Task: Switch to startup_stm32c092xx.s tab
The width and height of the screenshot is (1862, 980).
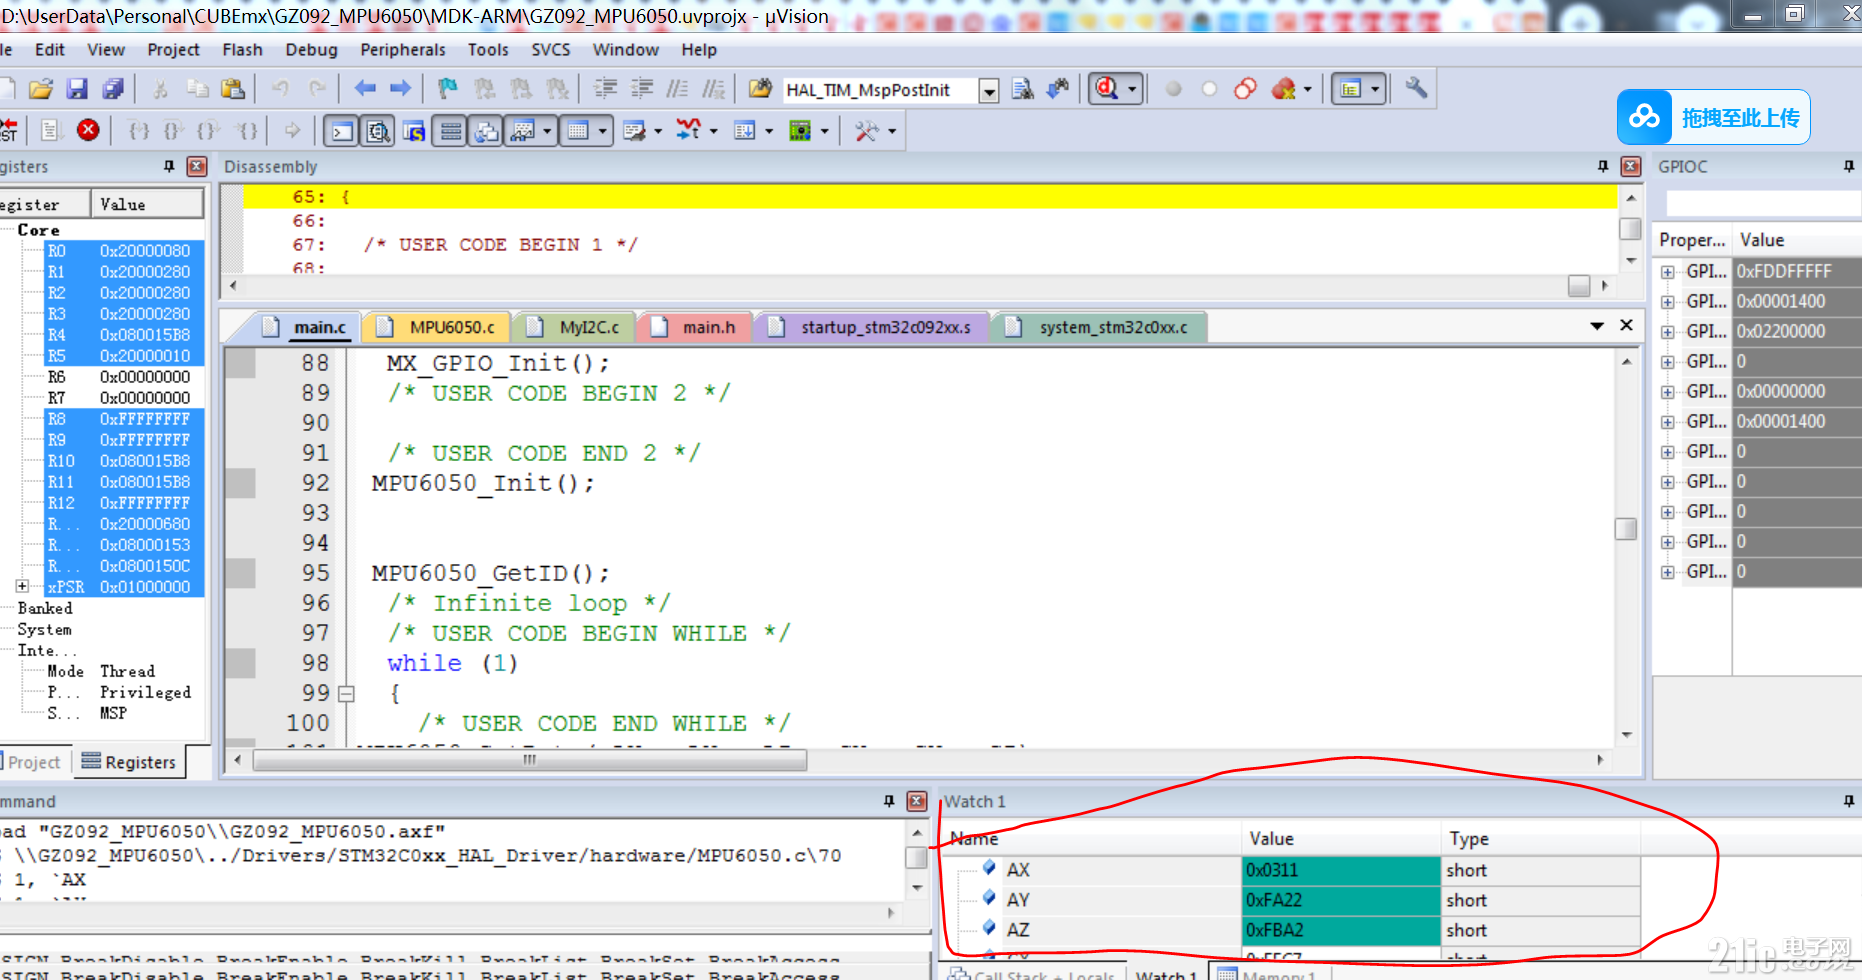Action: click(x=872, y=327)
